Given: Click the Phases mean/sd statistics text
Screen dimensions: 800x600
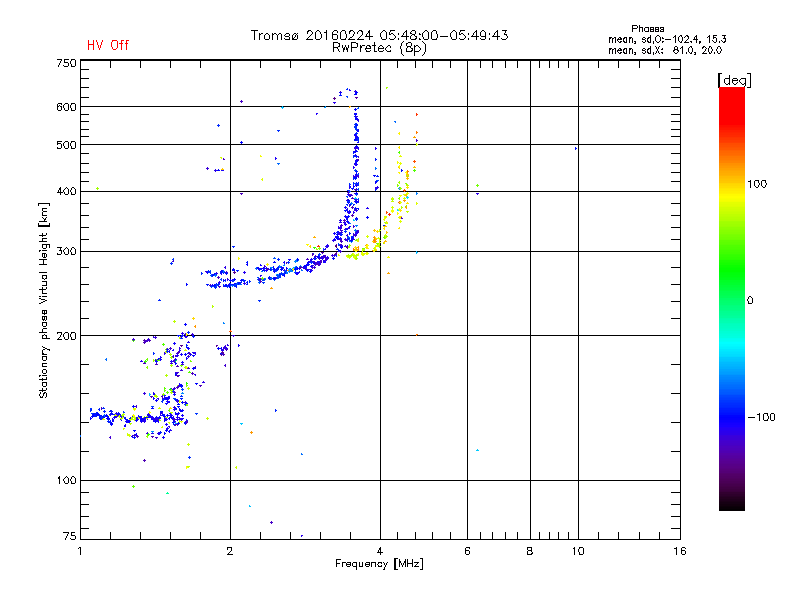Looking at the screenshot, I should click(x=667, y=39).
